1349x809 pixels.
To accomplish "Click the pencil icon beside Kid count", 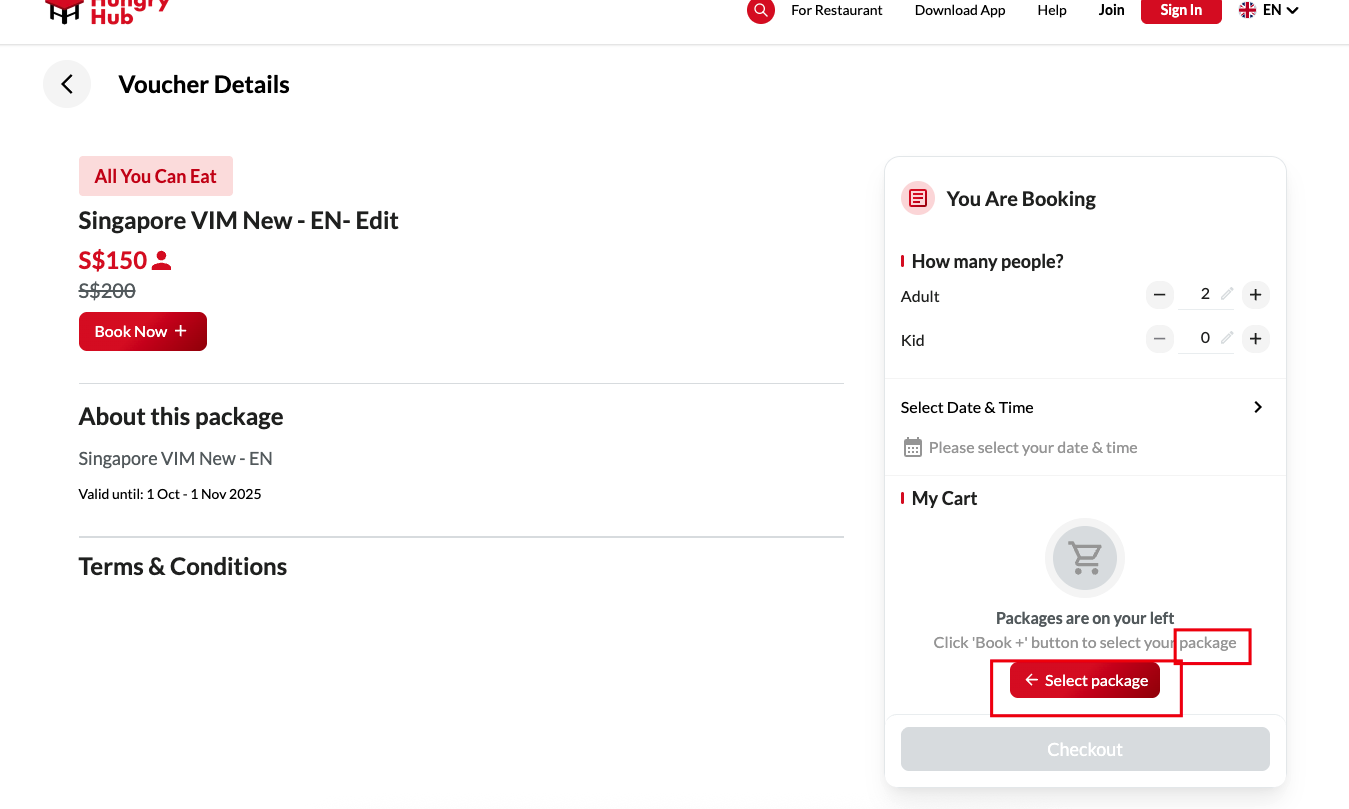I will tap(1227, 339).
